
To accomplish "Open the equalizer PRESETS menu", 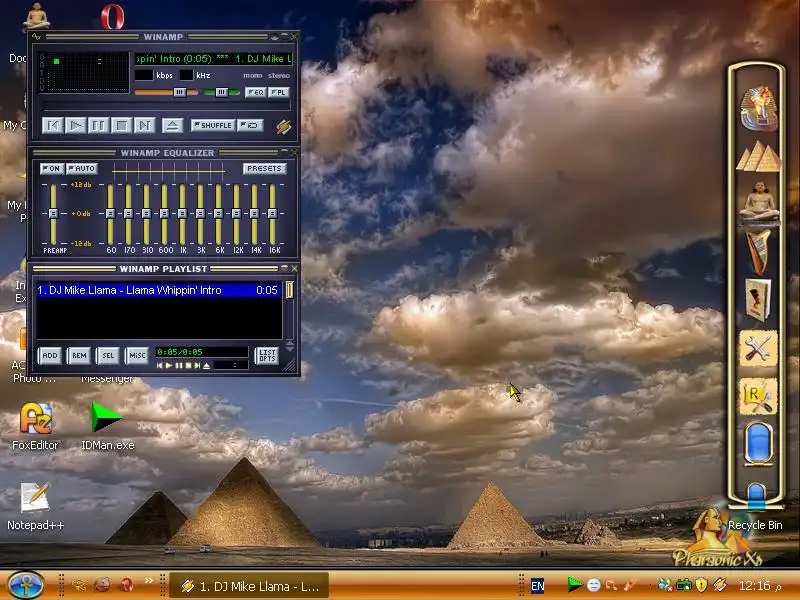I will (264, 168).
